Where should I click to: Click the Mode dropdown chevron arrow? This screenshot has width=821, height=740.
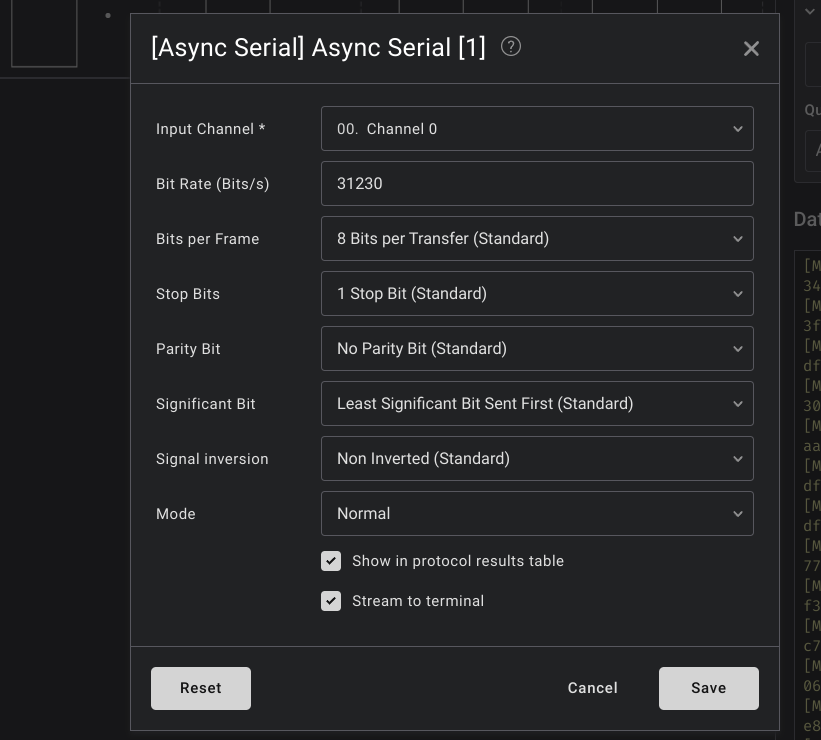coord(738,514)
